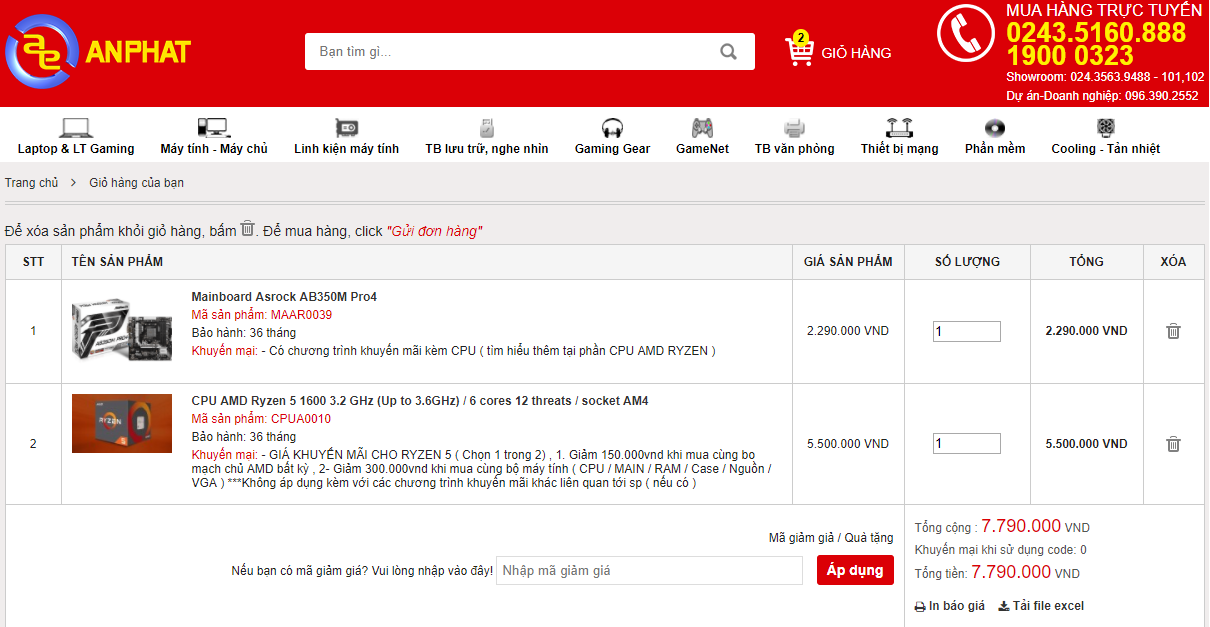Click the 2.290.000 VND unit price cell
The image size is (1210, 627).
pos(848,331)
